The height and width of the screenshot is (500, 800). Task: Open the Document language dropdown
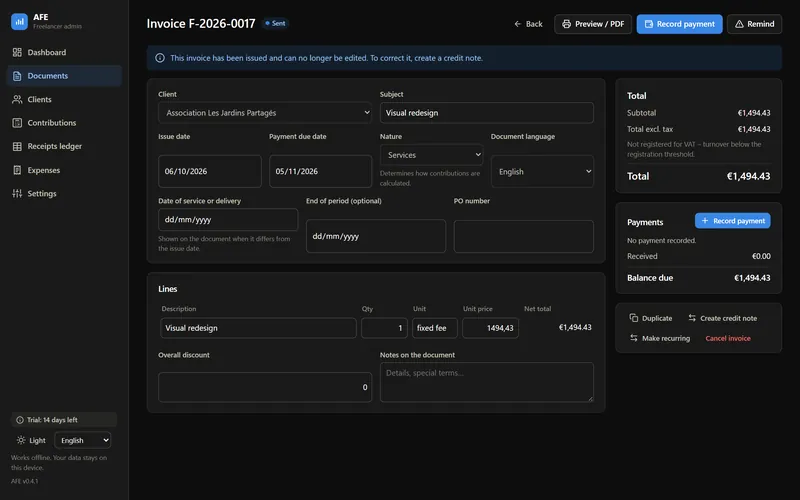pyautogui.click(x=542, y=171)
